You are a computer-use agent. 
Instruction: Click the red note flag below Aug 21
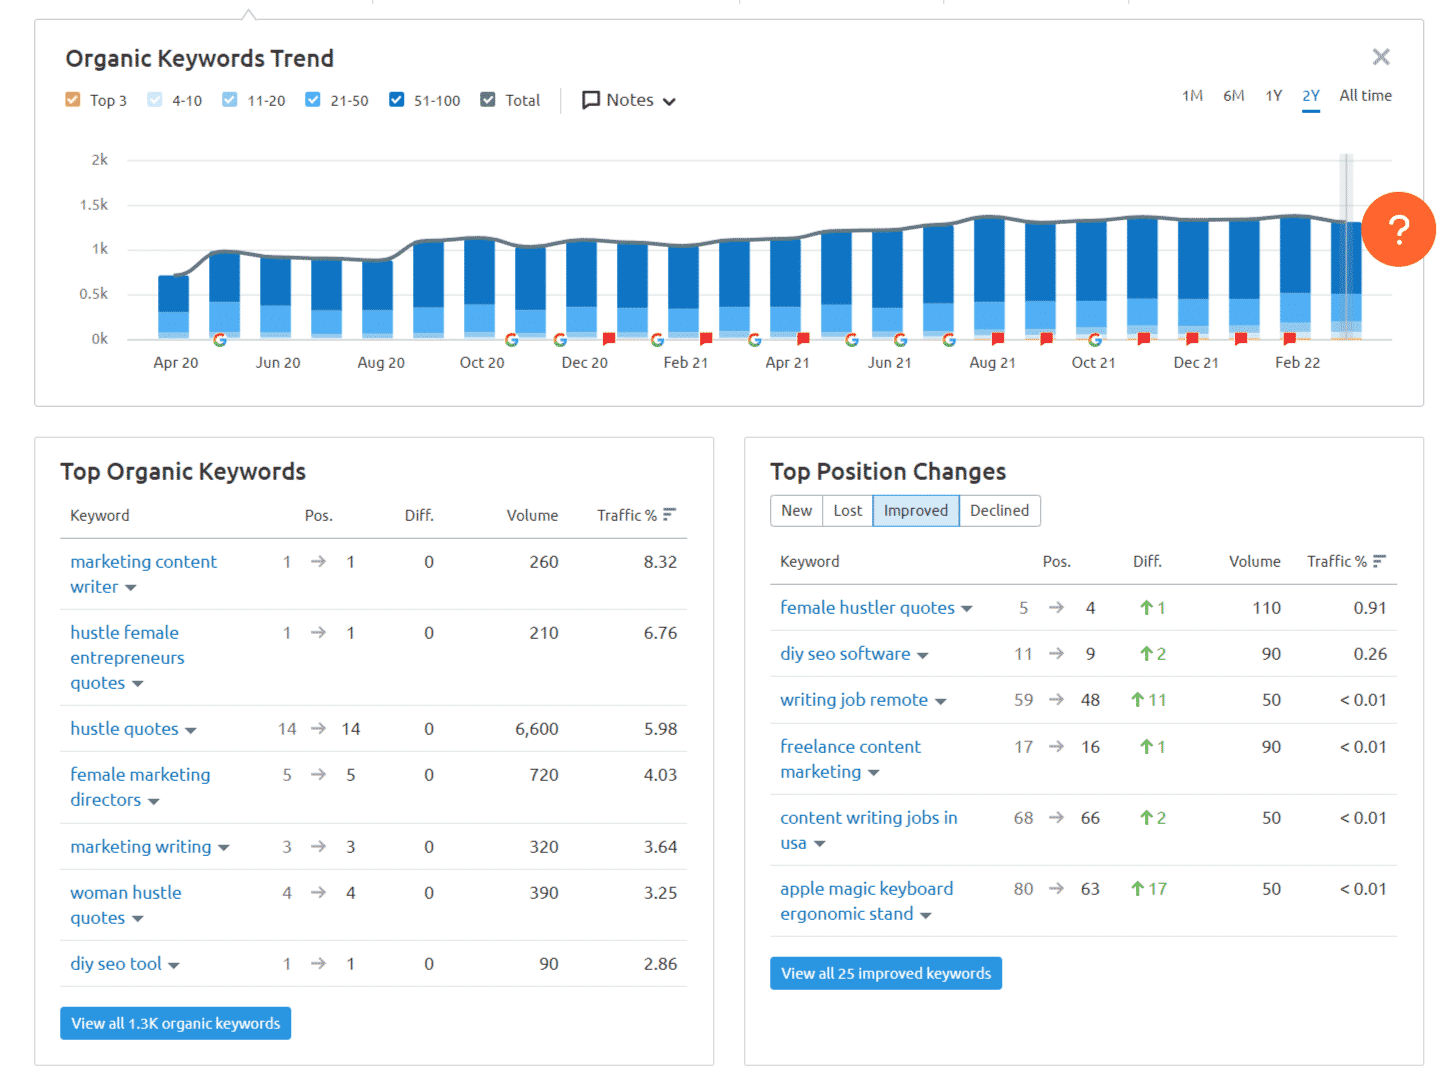point(997,339)
